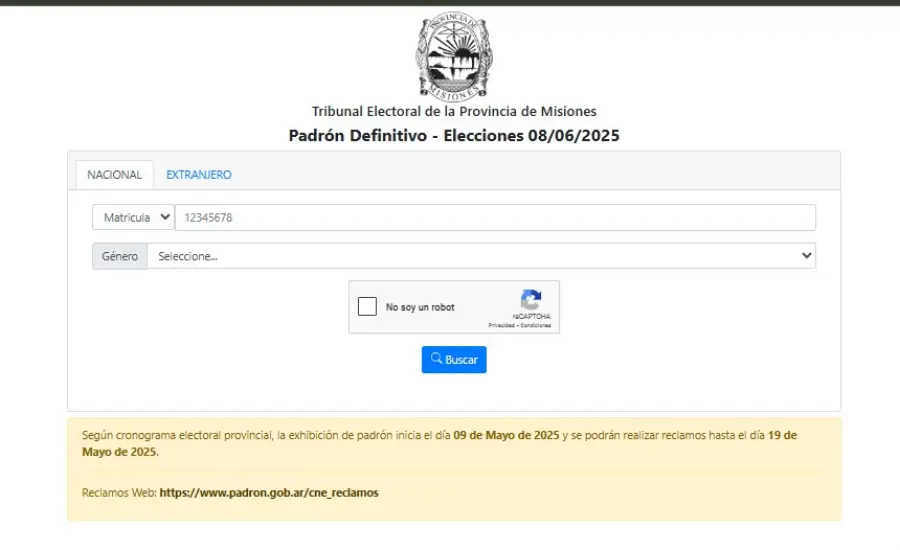Expand the Género Seleccione dropdown
This screenshot has height=550, width=900.
coord(482,256)
